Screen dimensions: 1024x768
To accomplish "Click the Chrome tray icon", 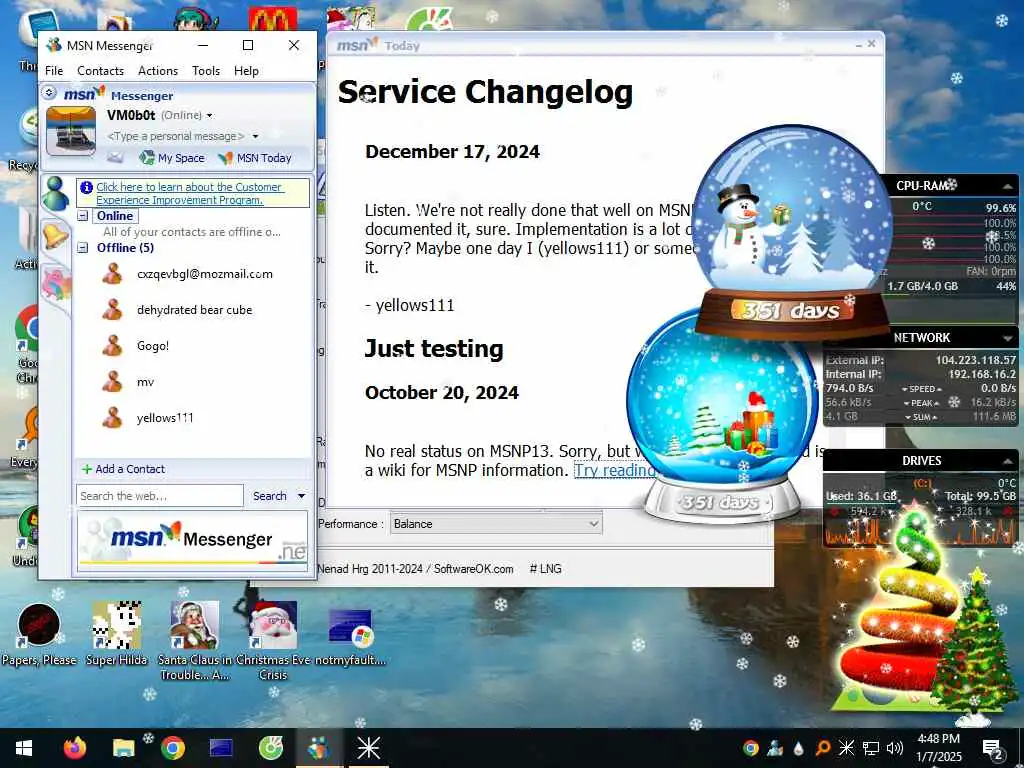I will pyautogui.click(x=750, y=748).
